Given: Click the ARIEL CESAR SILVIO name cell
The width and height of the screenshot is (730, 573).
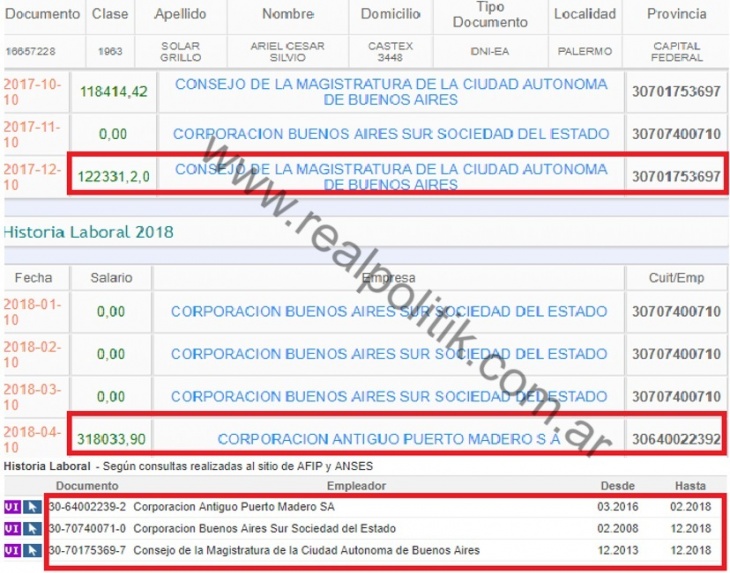Looking at the screenshot, I should pos(288,52).
